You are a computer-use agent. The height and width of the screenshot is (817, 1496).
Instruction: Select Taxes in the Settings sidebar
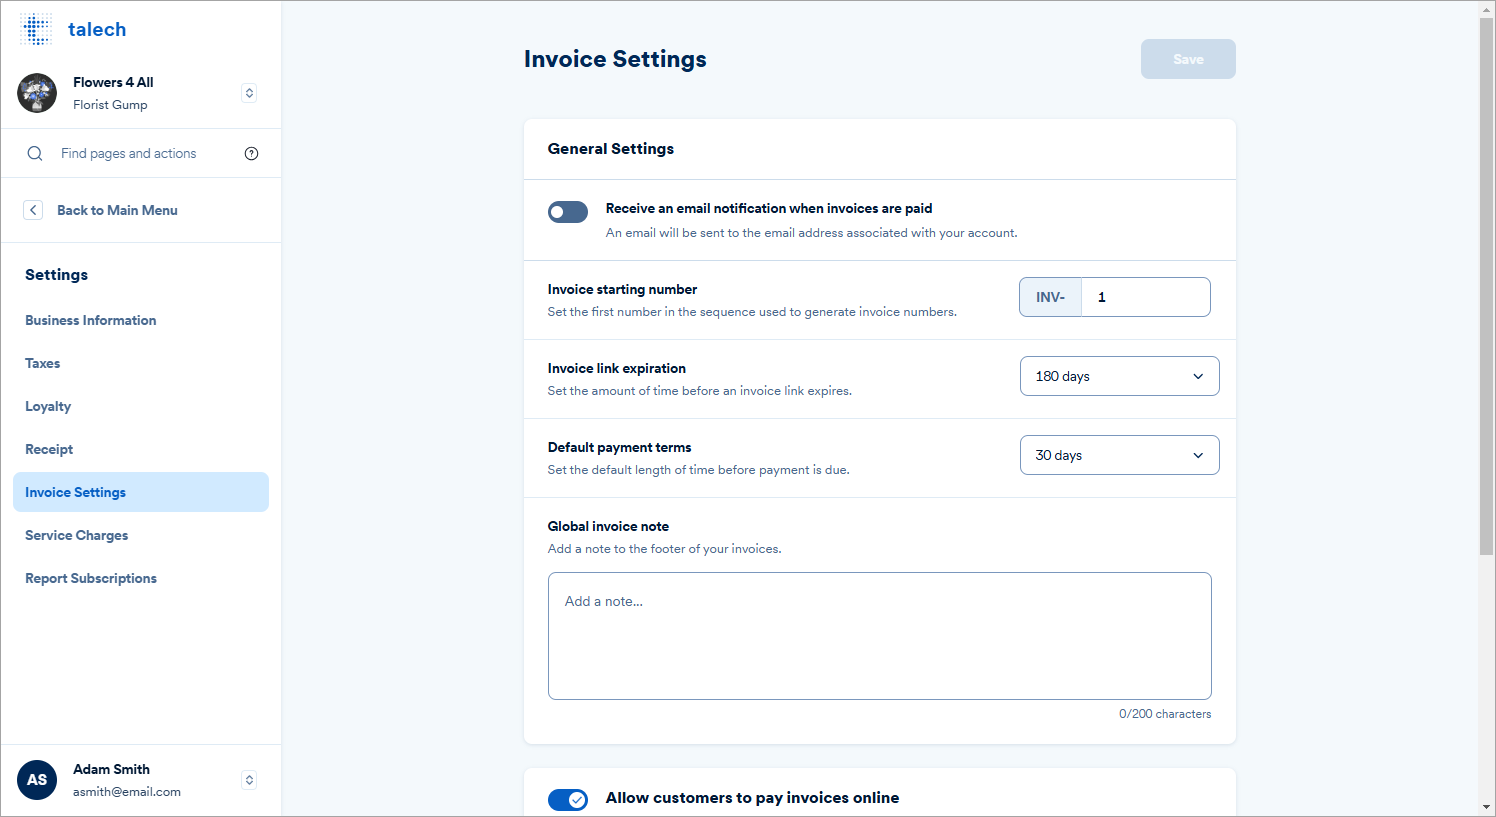[x=43, y=363]
